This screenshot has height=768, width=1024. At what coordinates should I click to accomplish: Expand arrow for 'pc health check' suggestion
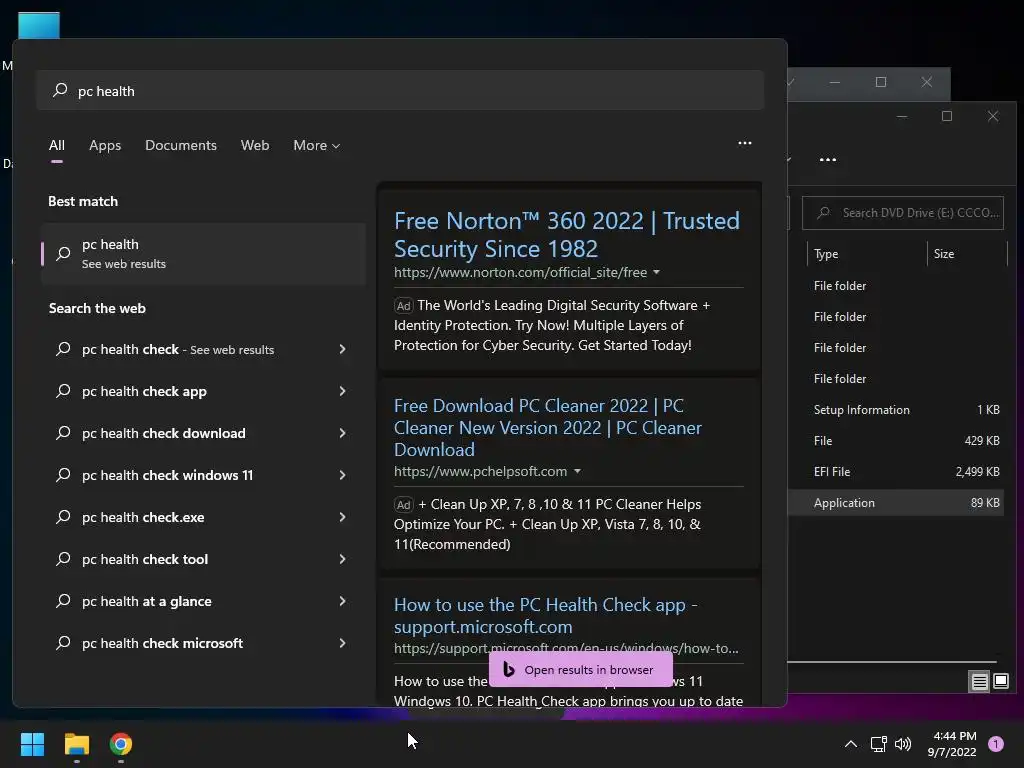tap(342, 349)
